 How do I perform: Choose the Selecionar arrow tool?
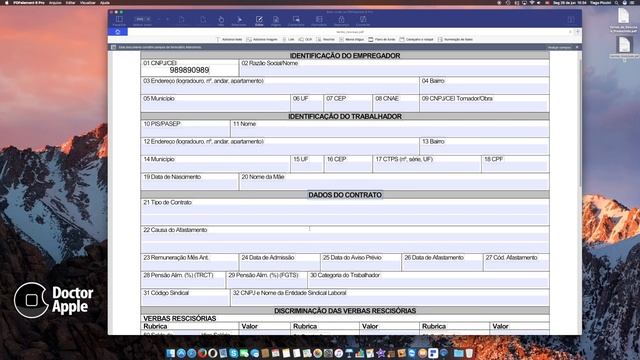[x=239, y=21]
